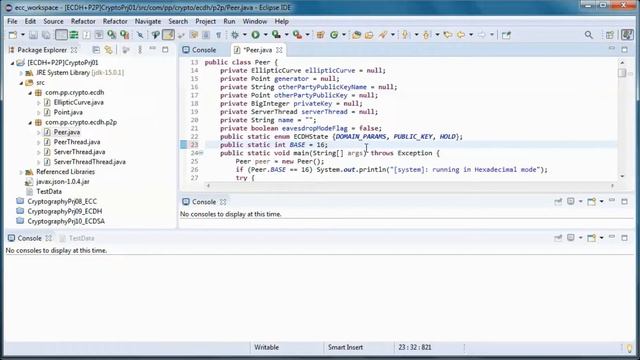Select the Java perspective icon
Viewport: 640px width, 360px height.
pos(627,35)
